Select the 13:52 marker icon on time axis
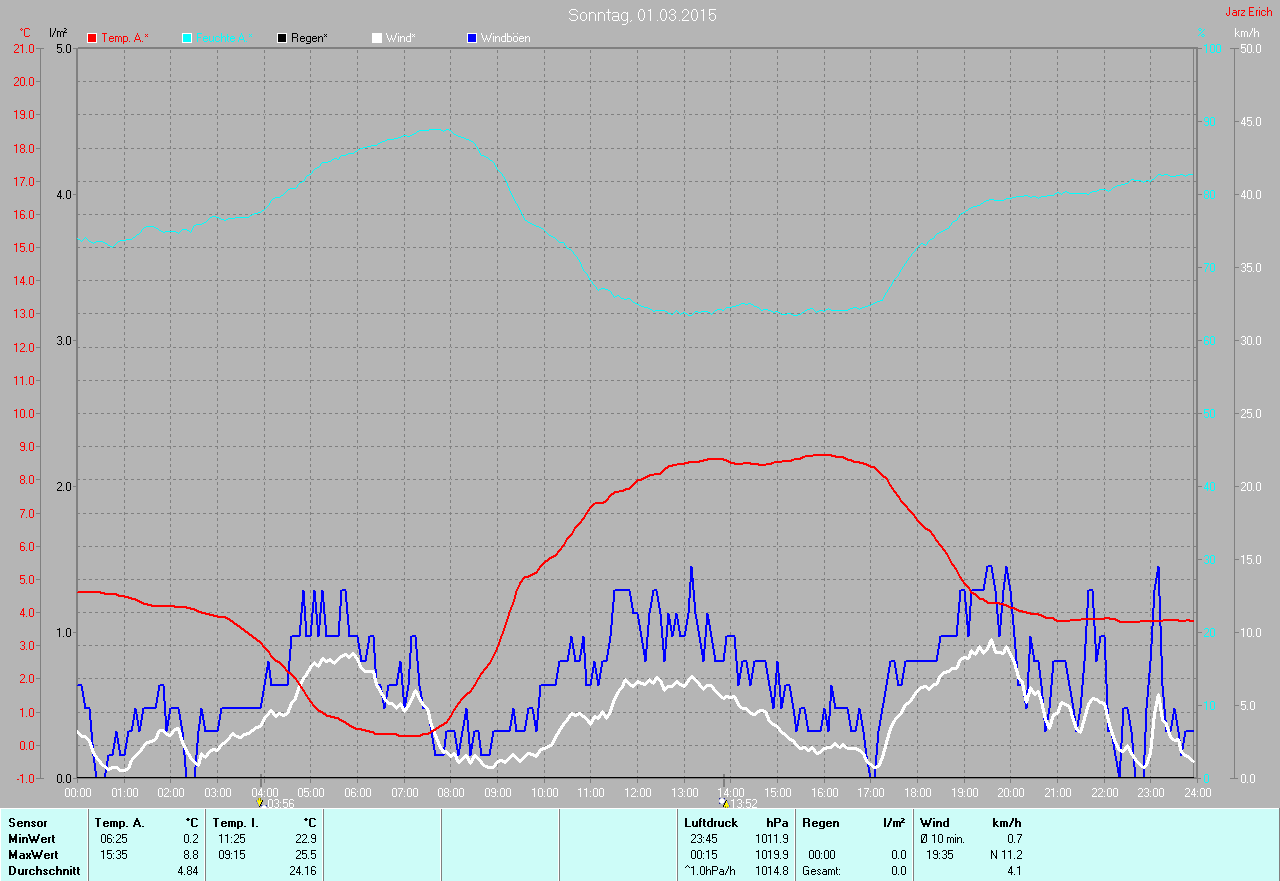This screenshot has height=881, width=1280. [724, 802]
